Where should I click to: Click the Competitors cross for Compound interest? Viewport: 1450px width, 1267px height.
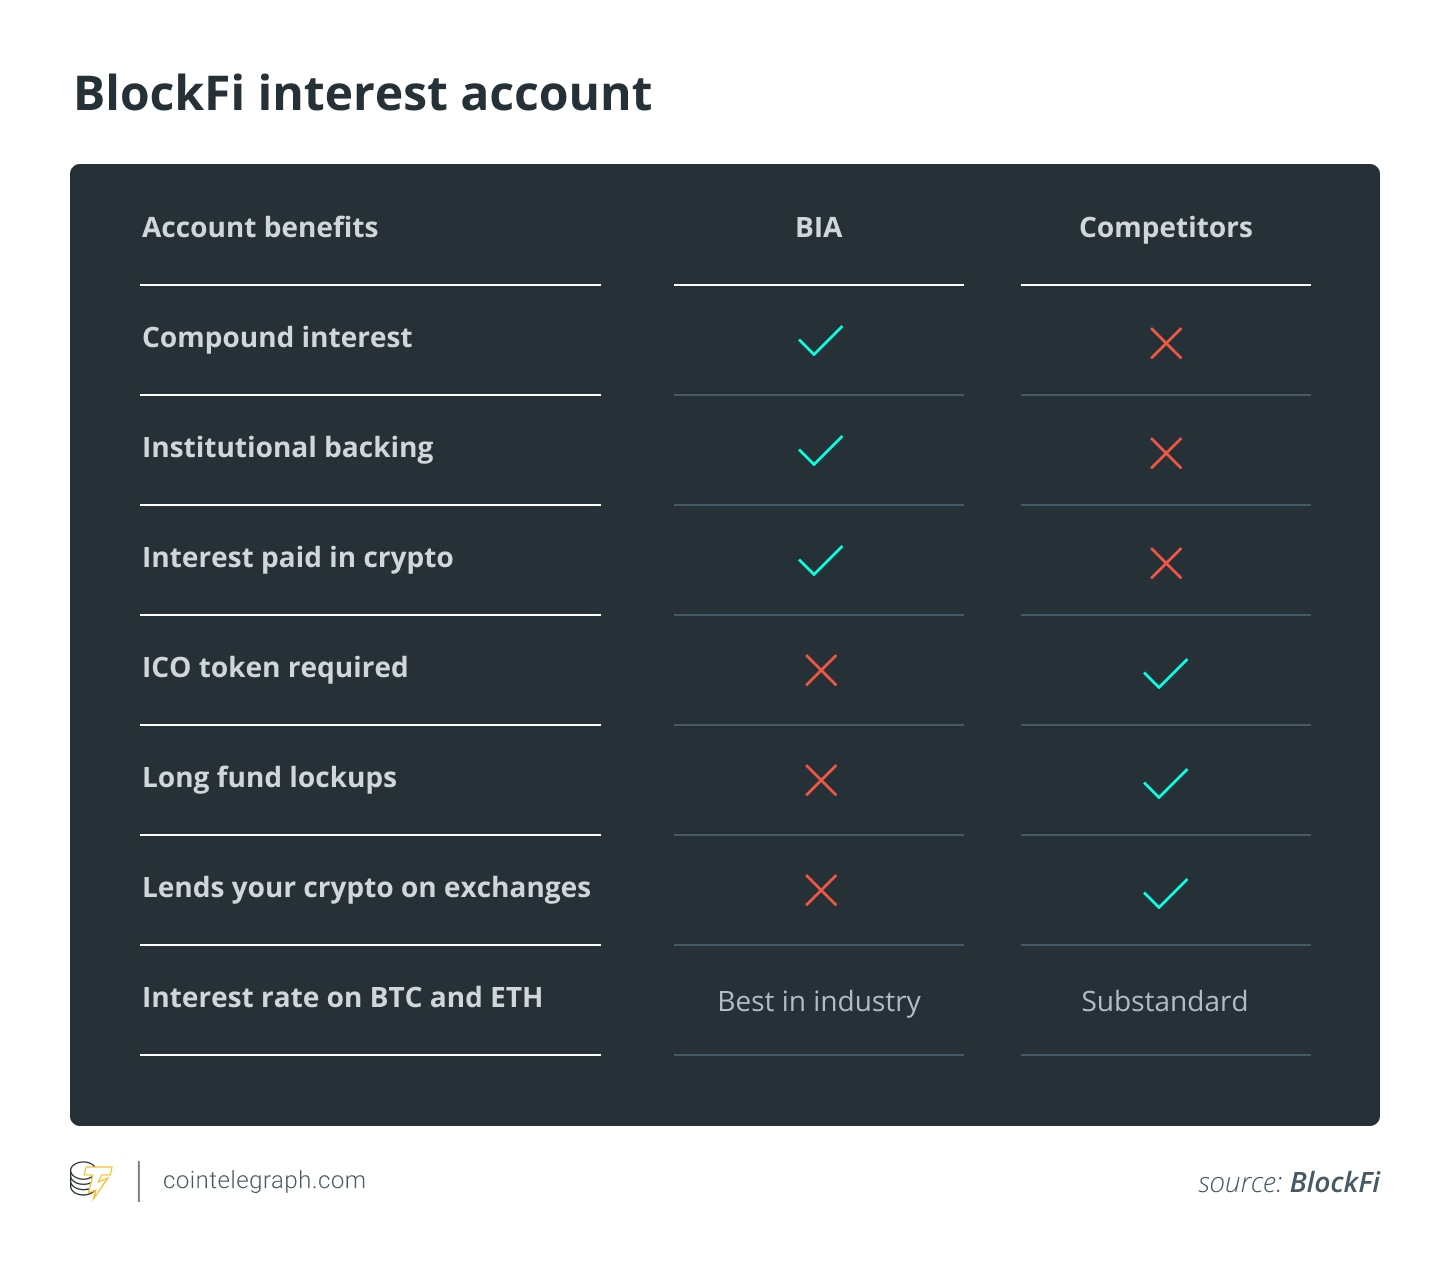1166,343
